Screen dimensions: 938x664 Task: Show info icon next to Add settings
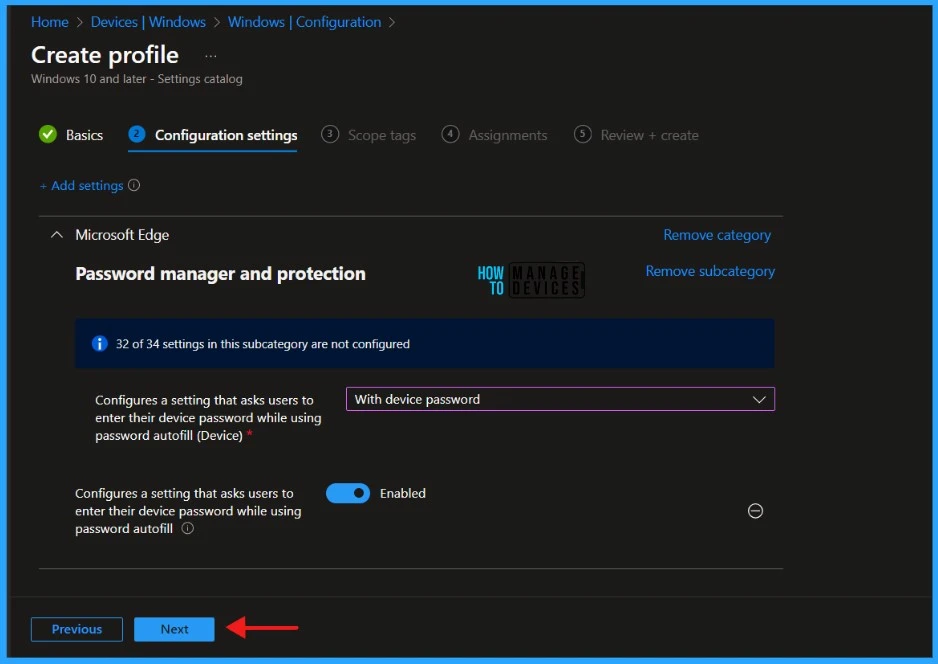click(134, 185)
